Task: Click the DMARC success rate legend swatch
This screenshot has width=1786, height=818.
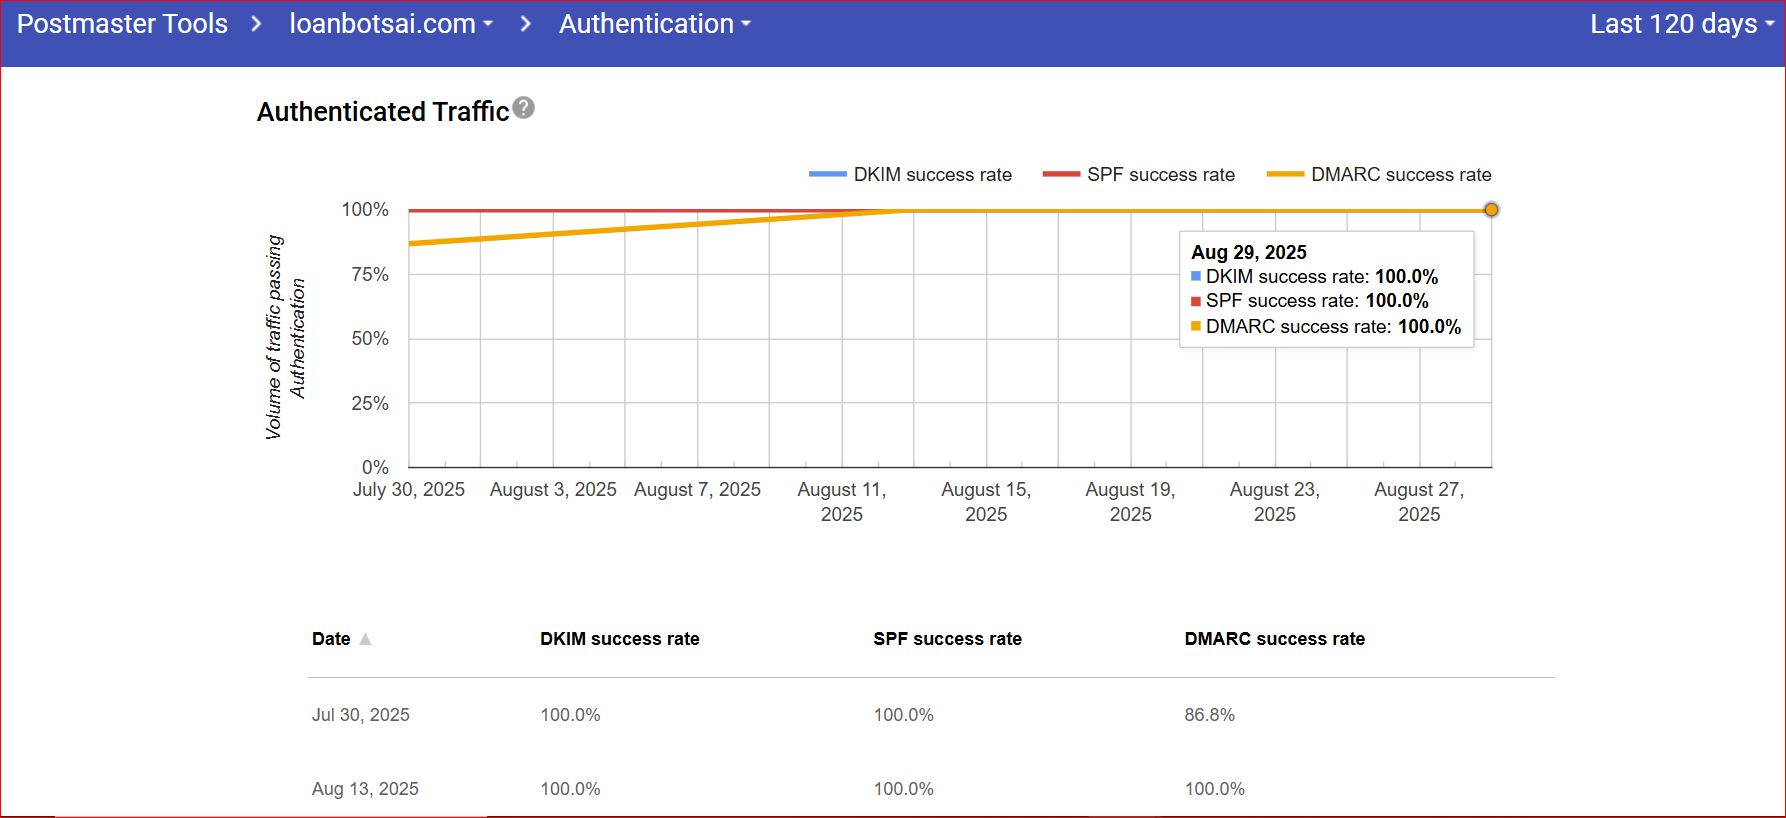Action: click(x=1285, y=175)
